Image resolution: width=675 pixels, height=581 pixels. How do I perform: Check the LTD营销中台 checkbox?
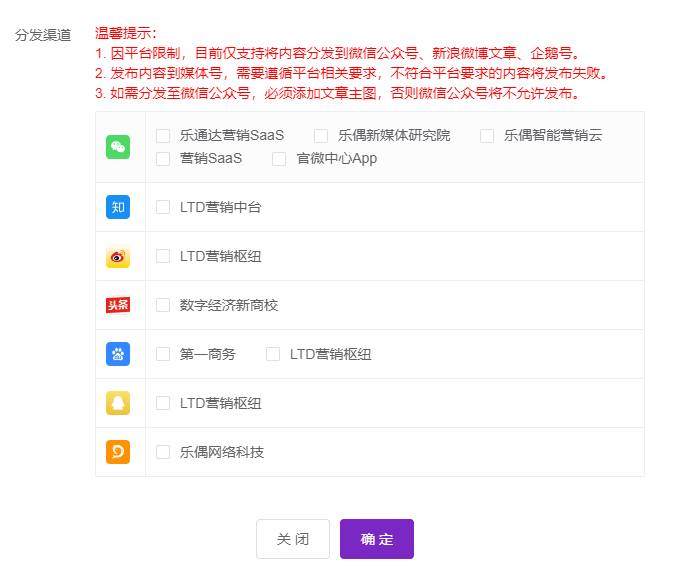[163, 207]
